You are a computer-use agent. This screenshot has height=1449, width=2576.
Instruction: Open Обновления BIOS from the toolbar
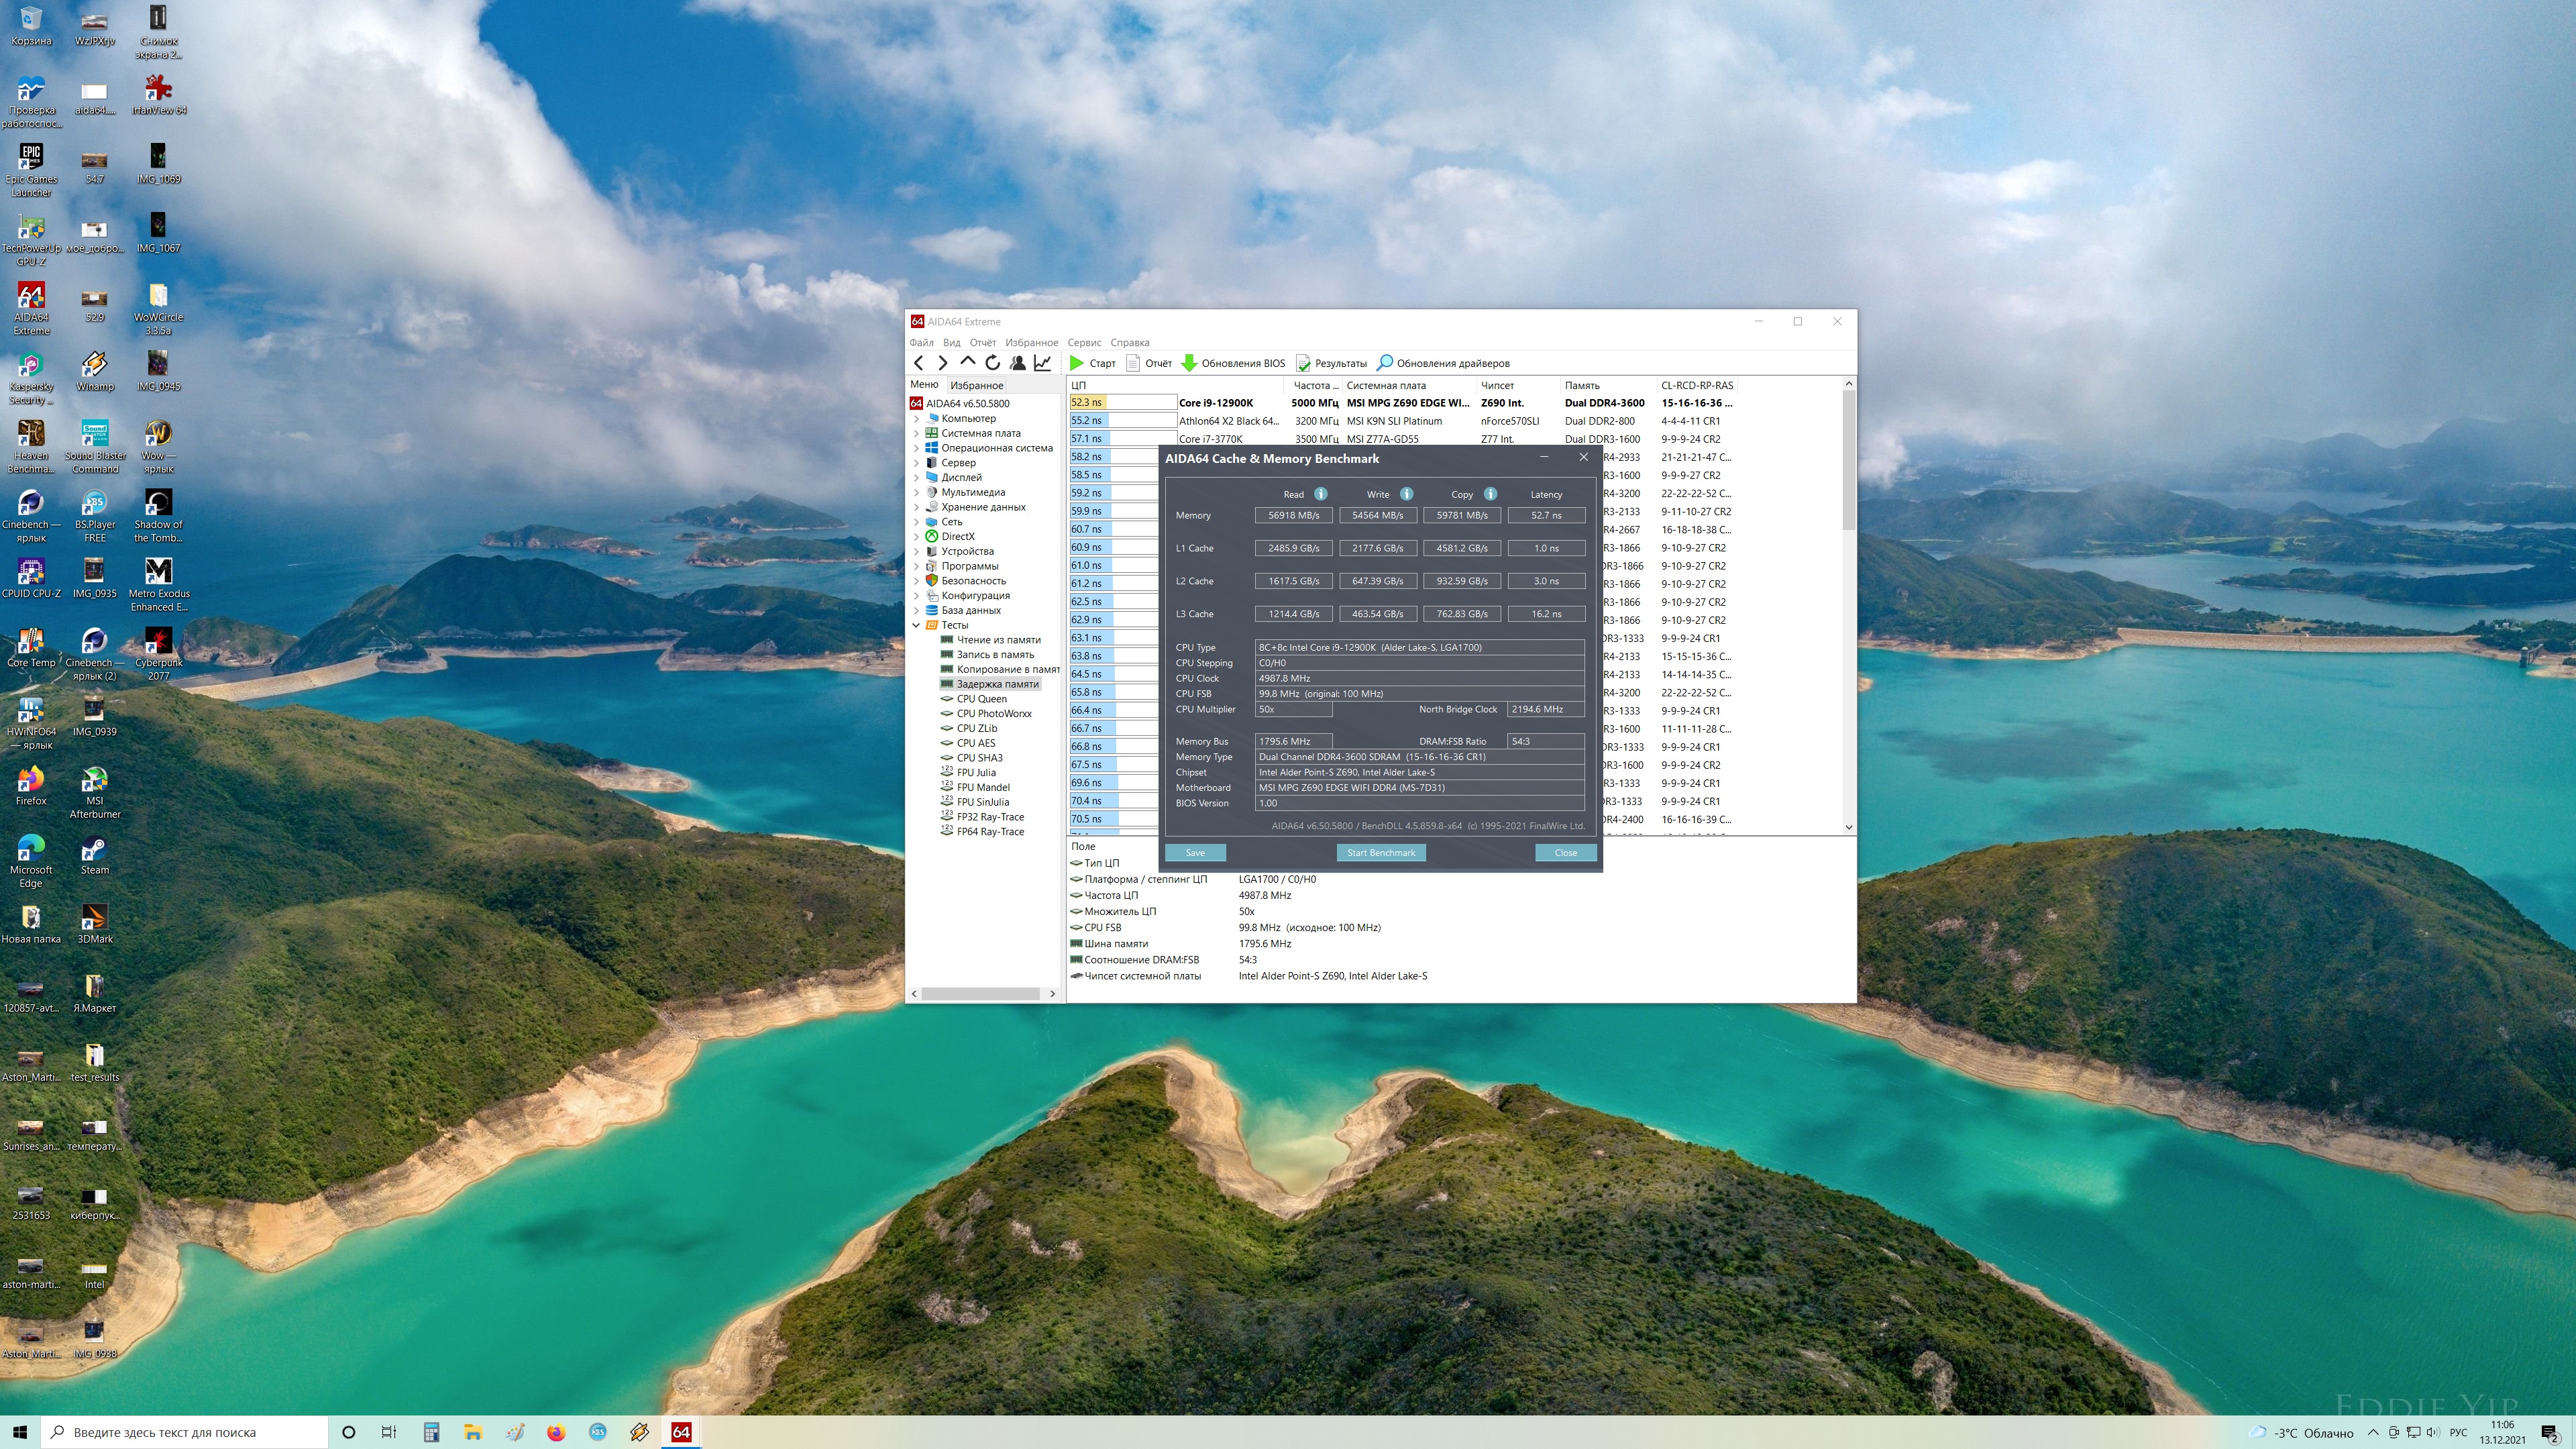coord(1233,363)
